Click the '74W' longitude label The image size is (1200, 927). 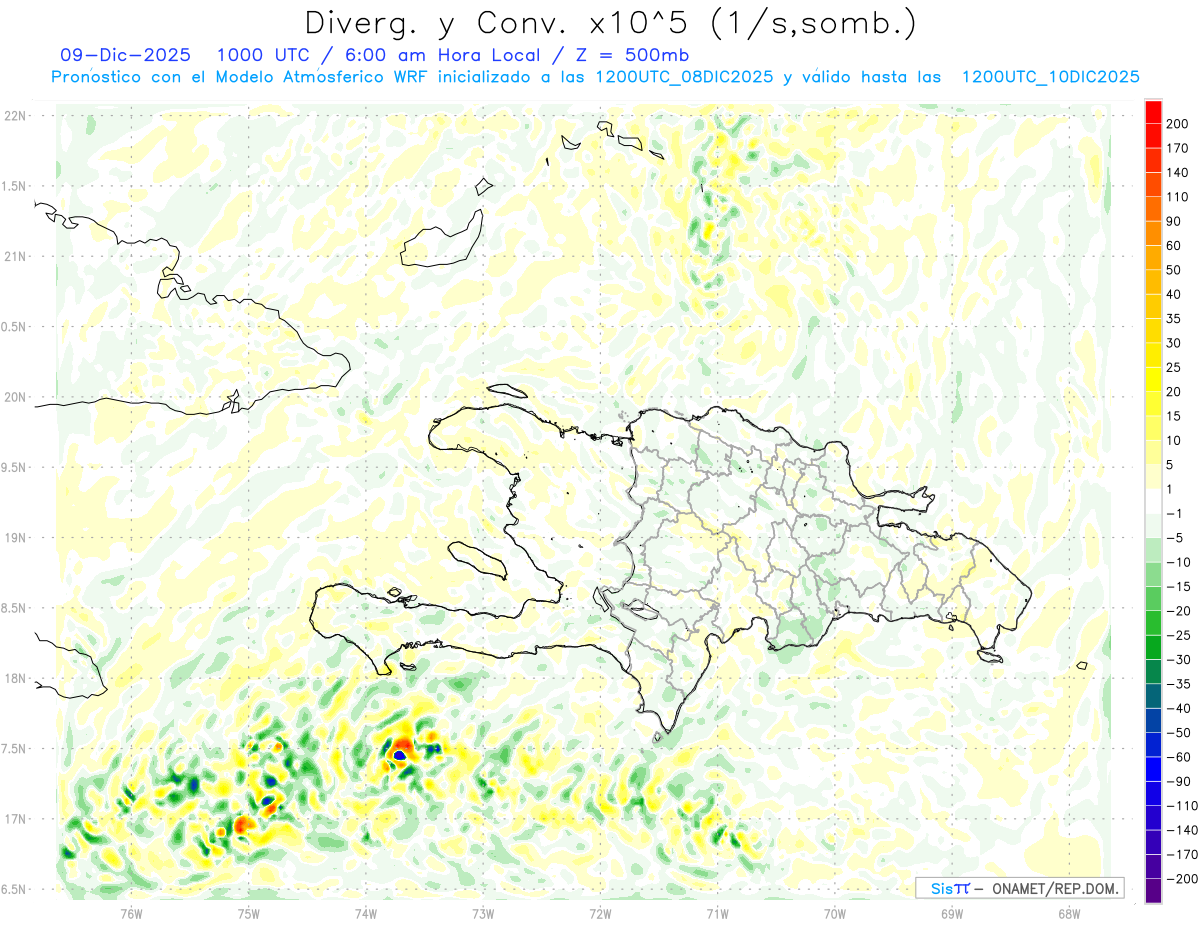(x=366, y=913)
